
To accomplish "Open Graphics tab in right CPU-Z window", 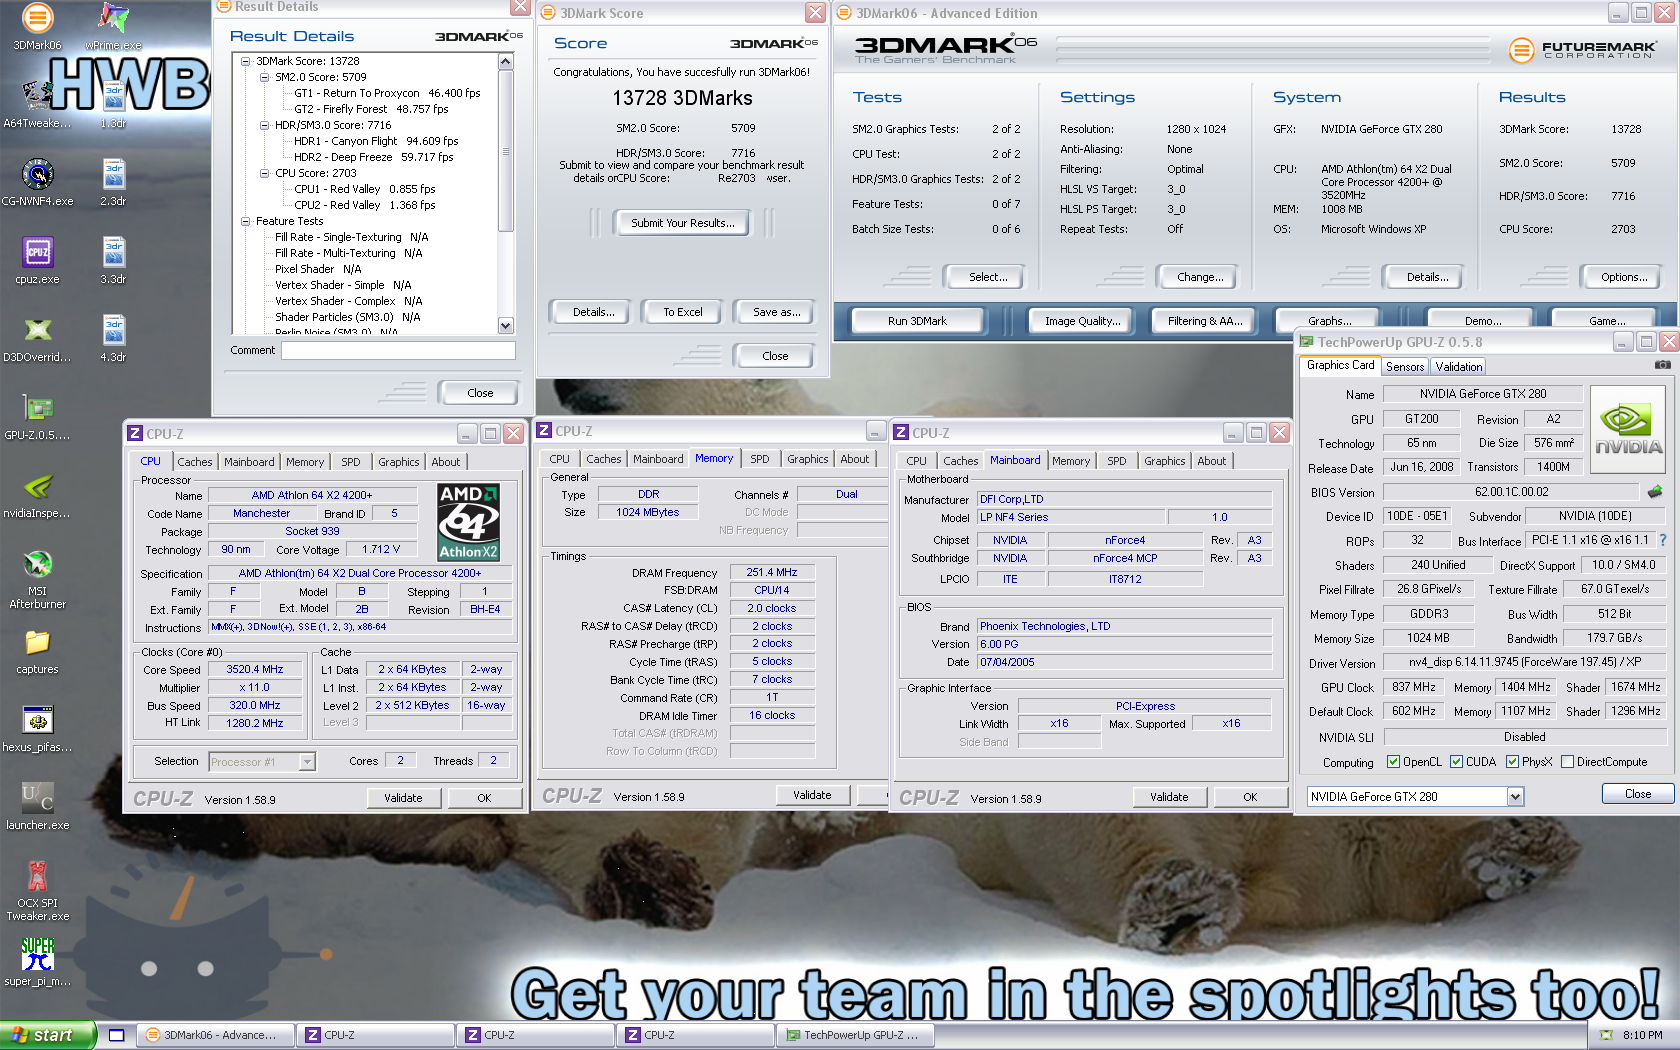I will click(x=1165, y=461).
